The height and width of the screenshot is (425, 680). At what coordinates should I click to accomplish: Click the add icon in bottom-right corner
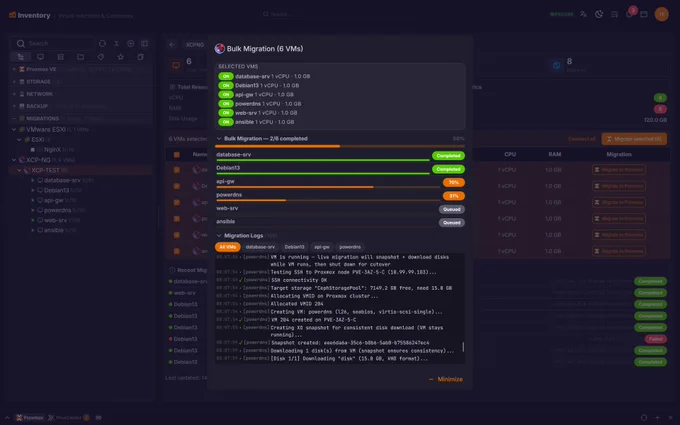[x=657, y=418]
